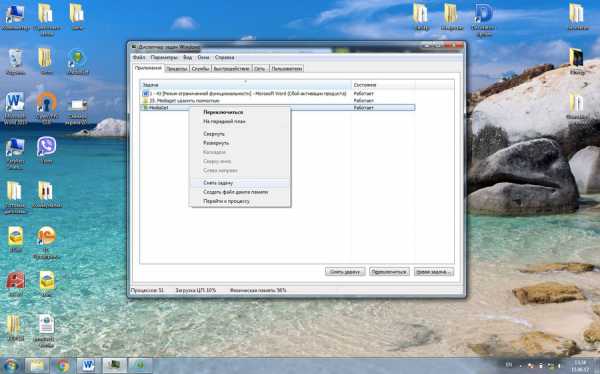Click the Переключиться button at bottom
600x374 pixels.
coord(389,272)
